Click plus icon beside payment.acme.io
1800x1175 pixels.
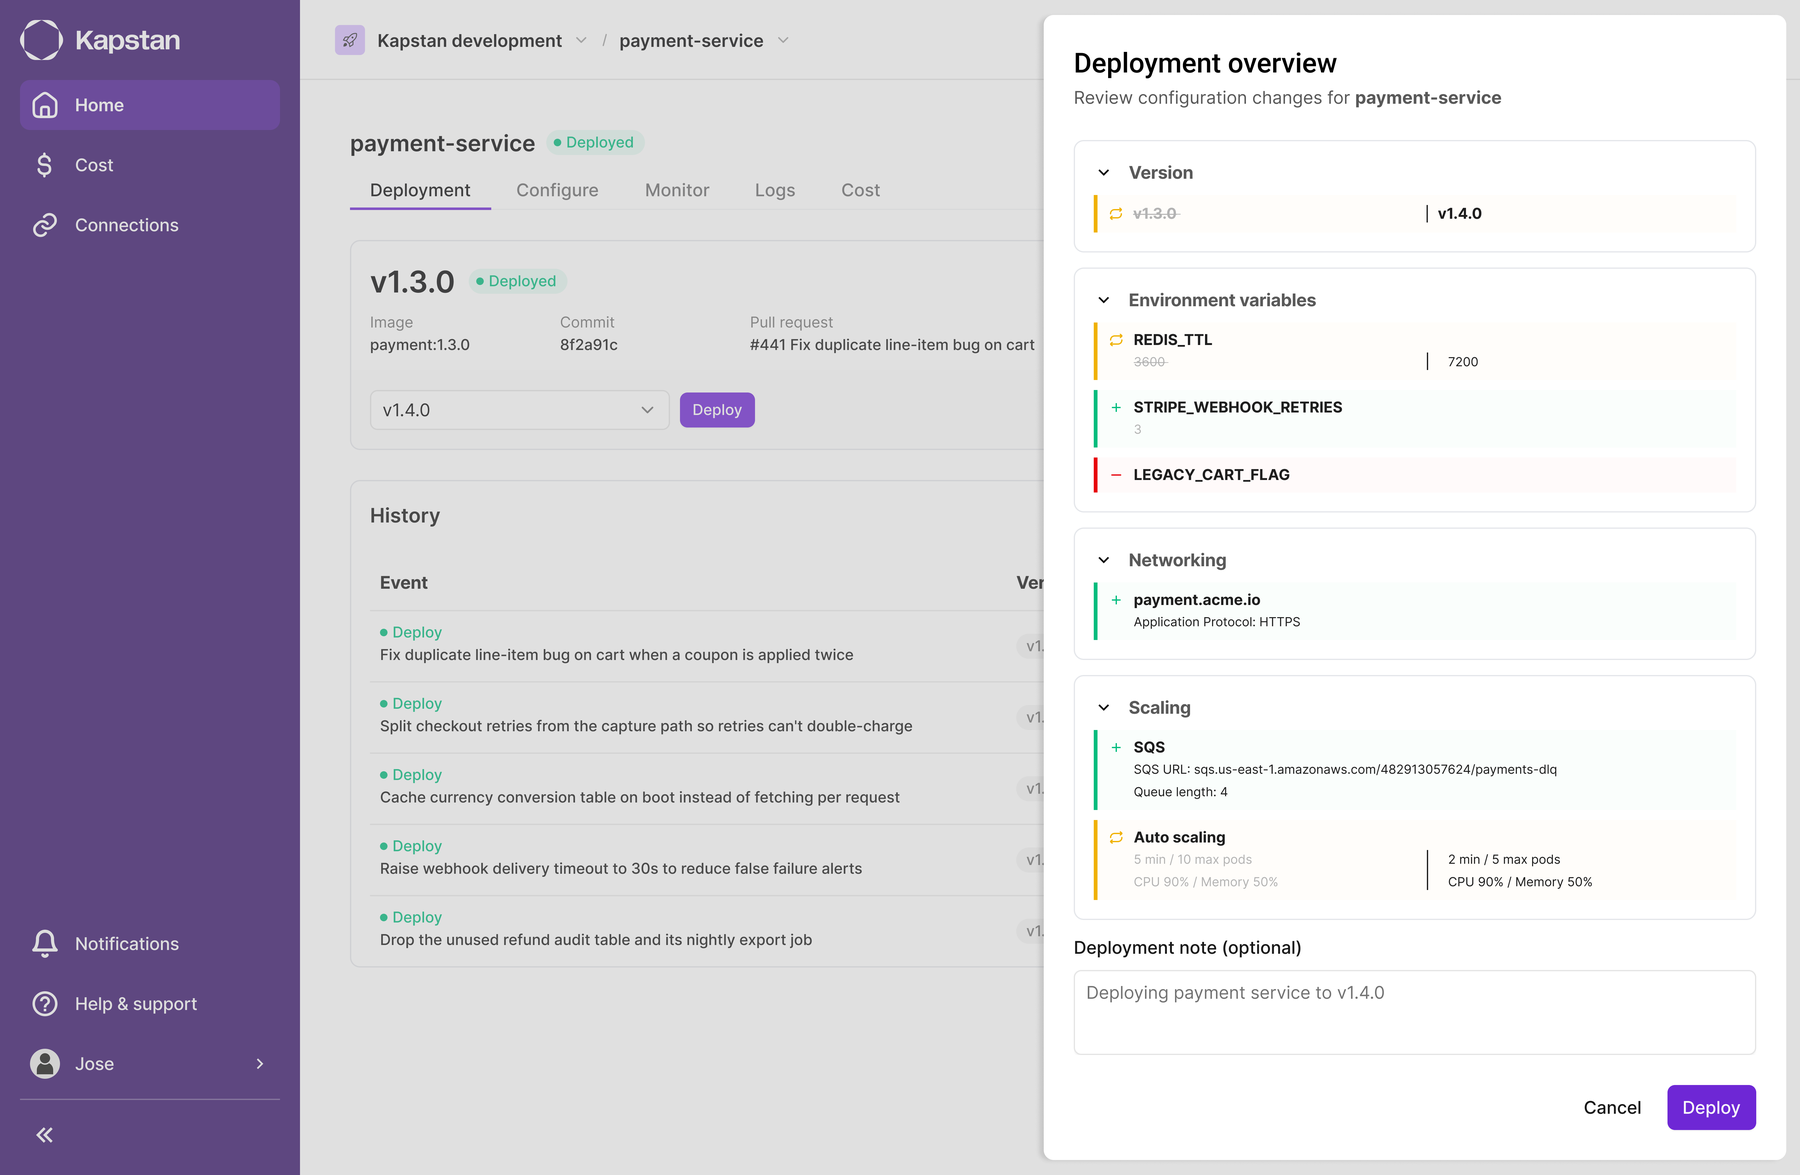pos(1116,600)
